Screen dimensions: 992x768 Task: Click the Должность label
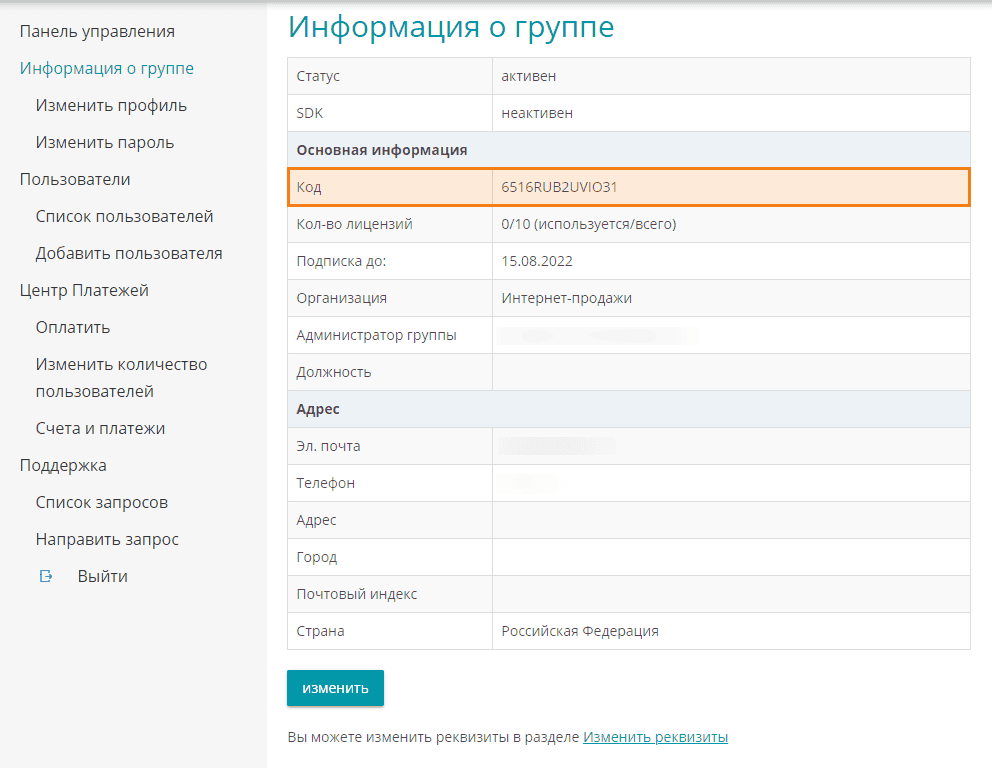coord(333,372)
